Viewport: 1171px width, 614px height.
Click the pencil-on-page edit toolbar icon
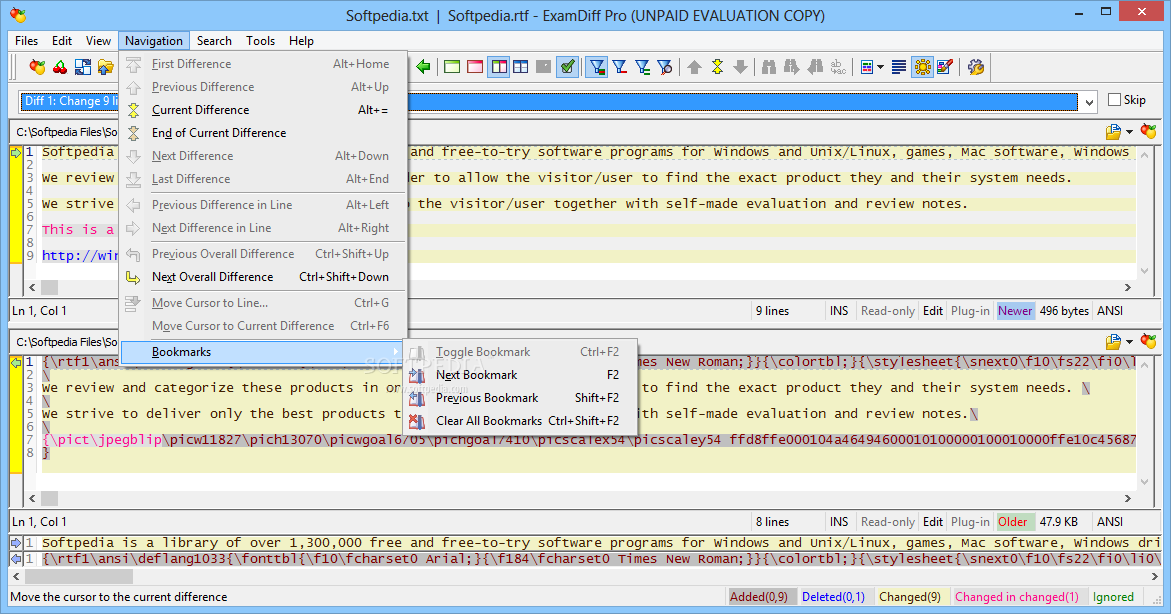coord(945,67)
